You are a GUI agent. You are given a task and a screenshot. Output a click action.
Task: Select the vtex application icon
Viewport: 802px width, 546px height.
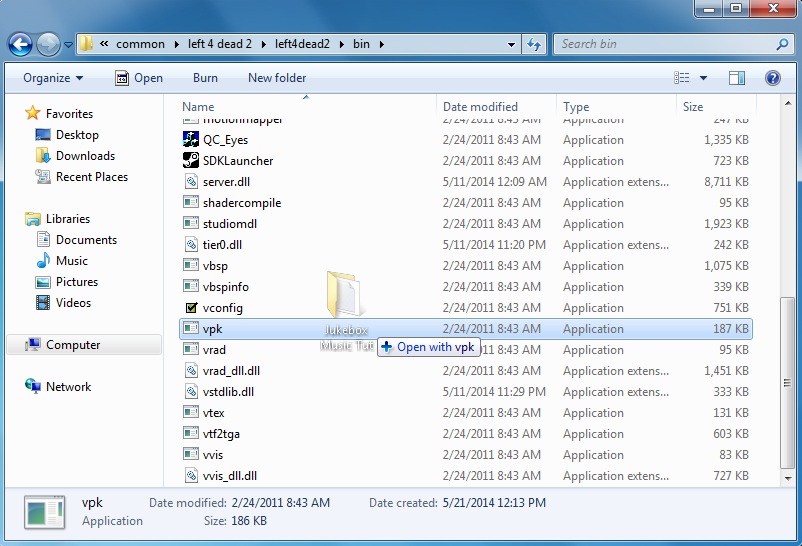(x=191, y=412)
